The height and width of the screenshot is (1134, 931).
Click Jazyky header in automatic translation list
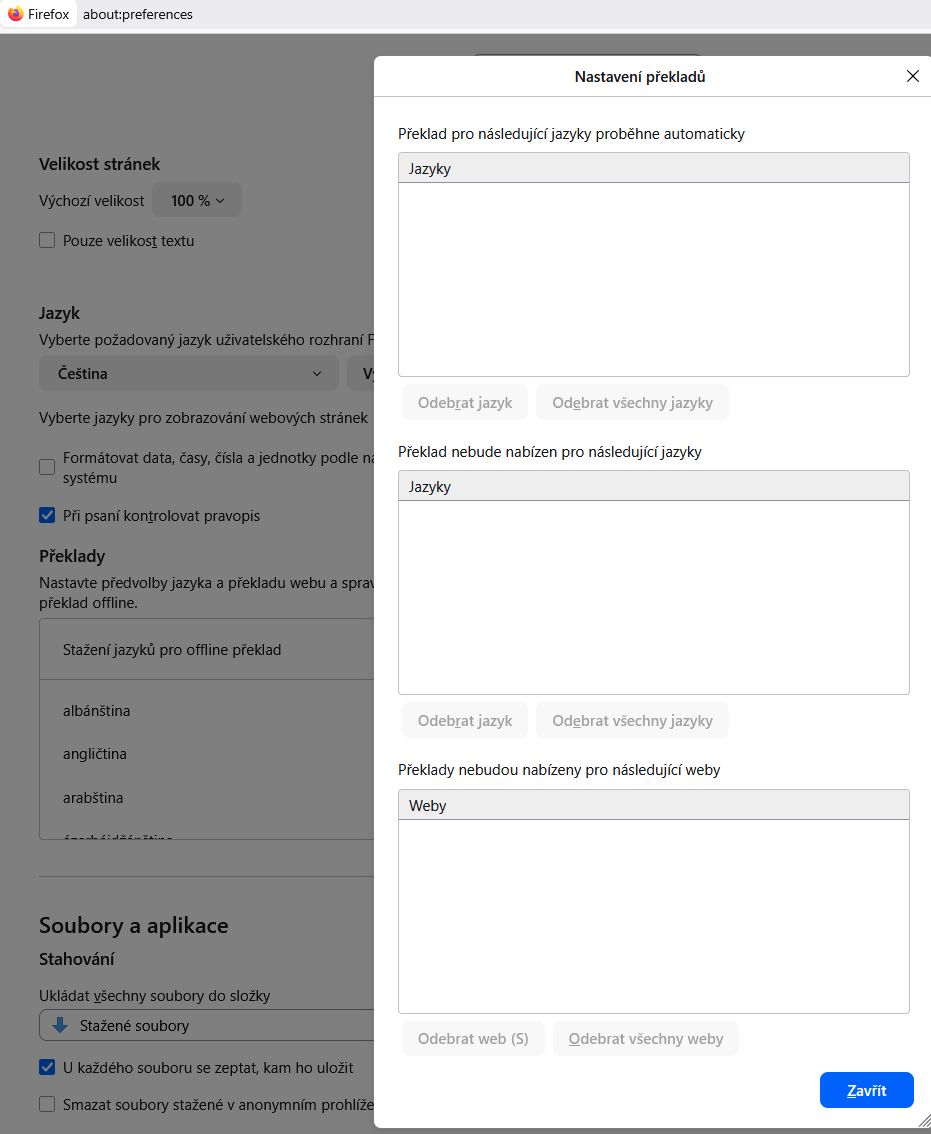point(653,169)
